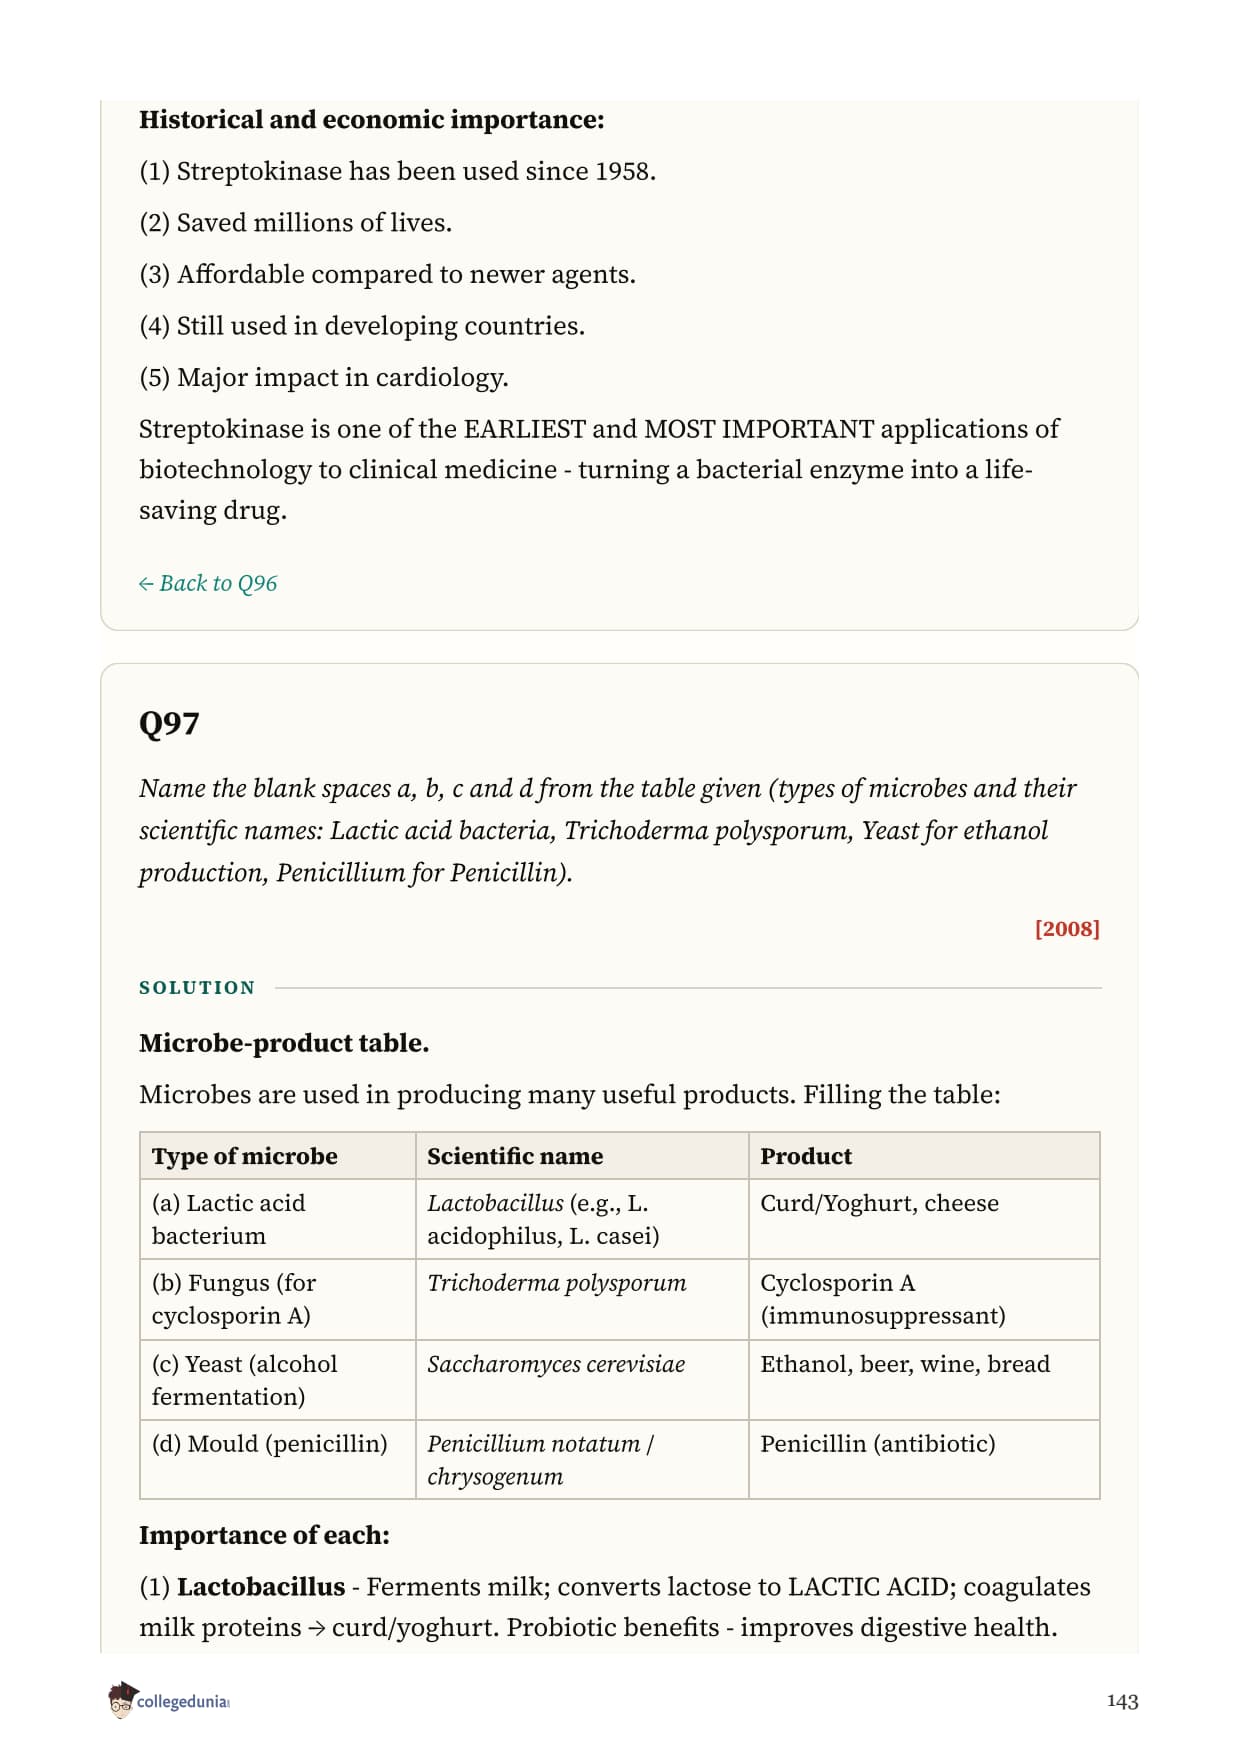
Task: Click the Back to Q96 link
Action: [208, 583]
